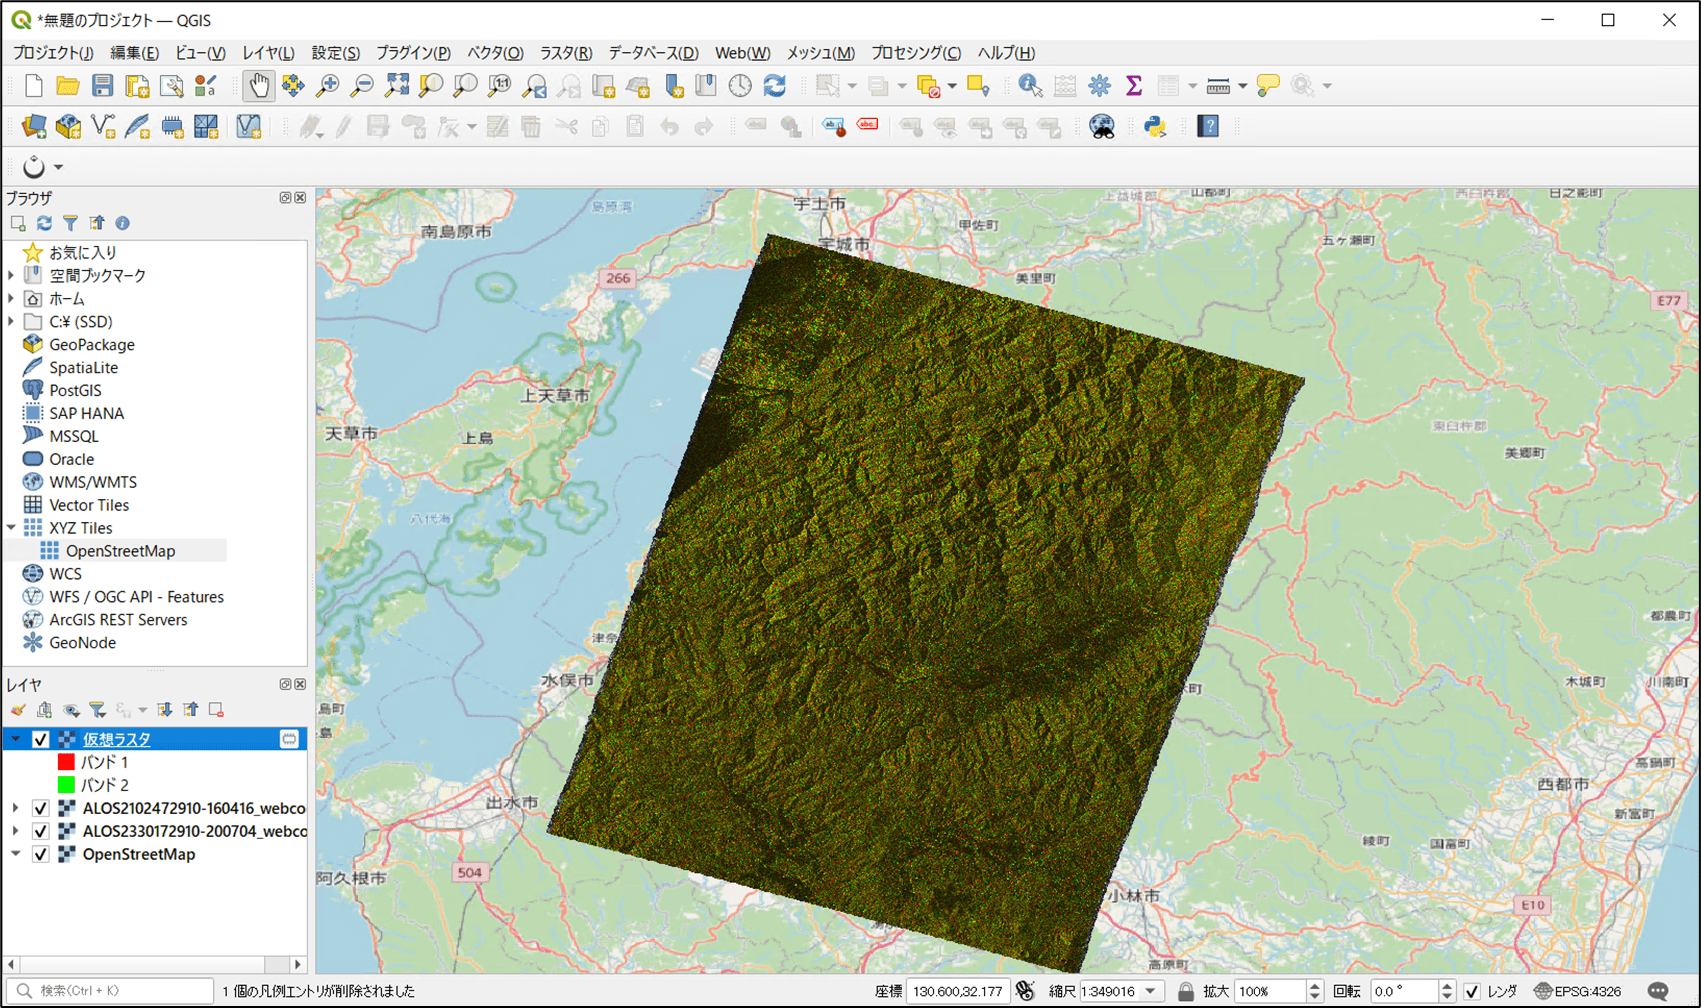Toggle visibility of 仮想ラスタ layer
Screen dimensions: 1701x1008
pyautogui.click(x=41, y=739)
